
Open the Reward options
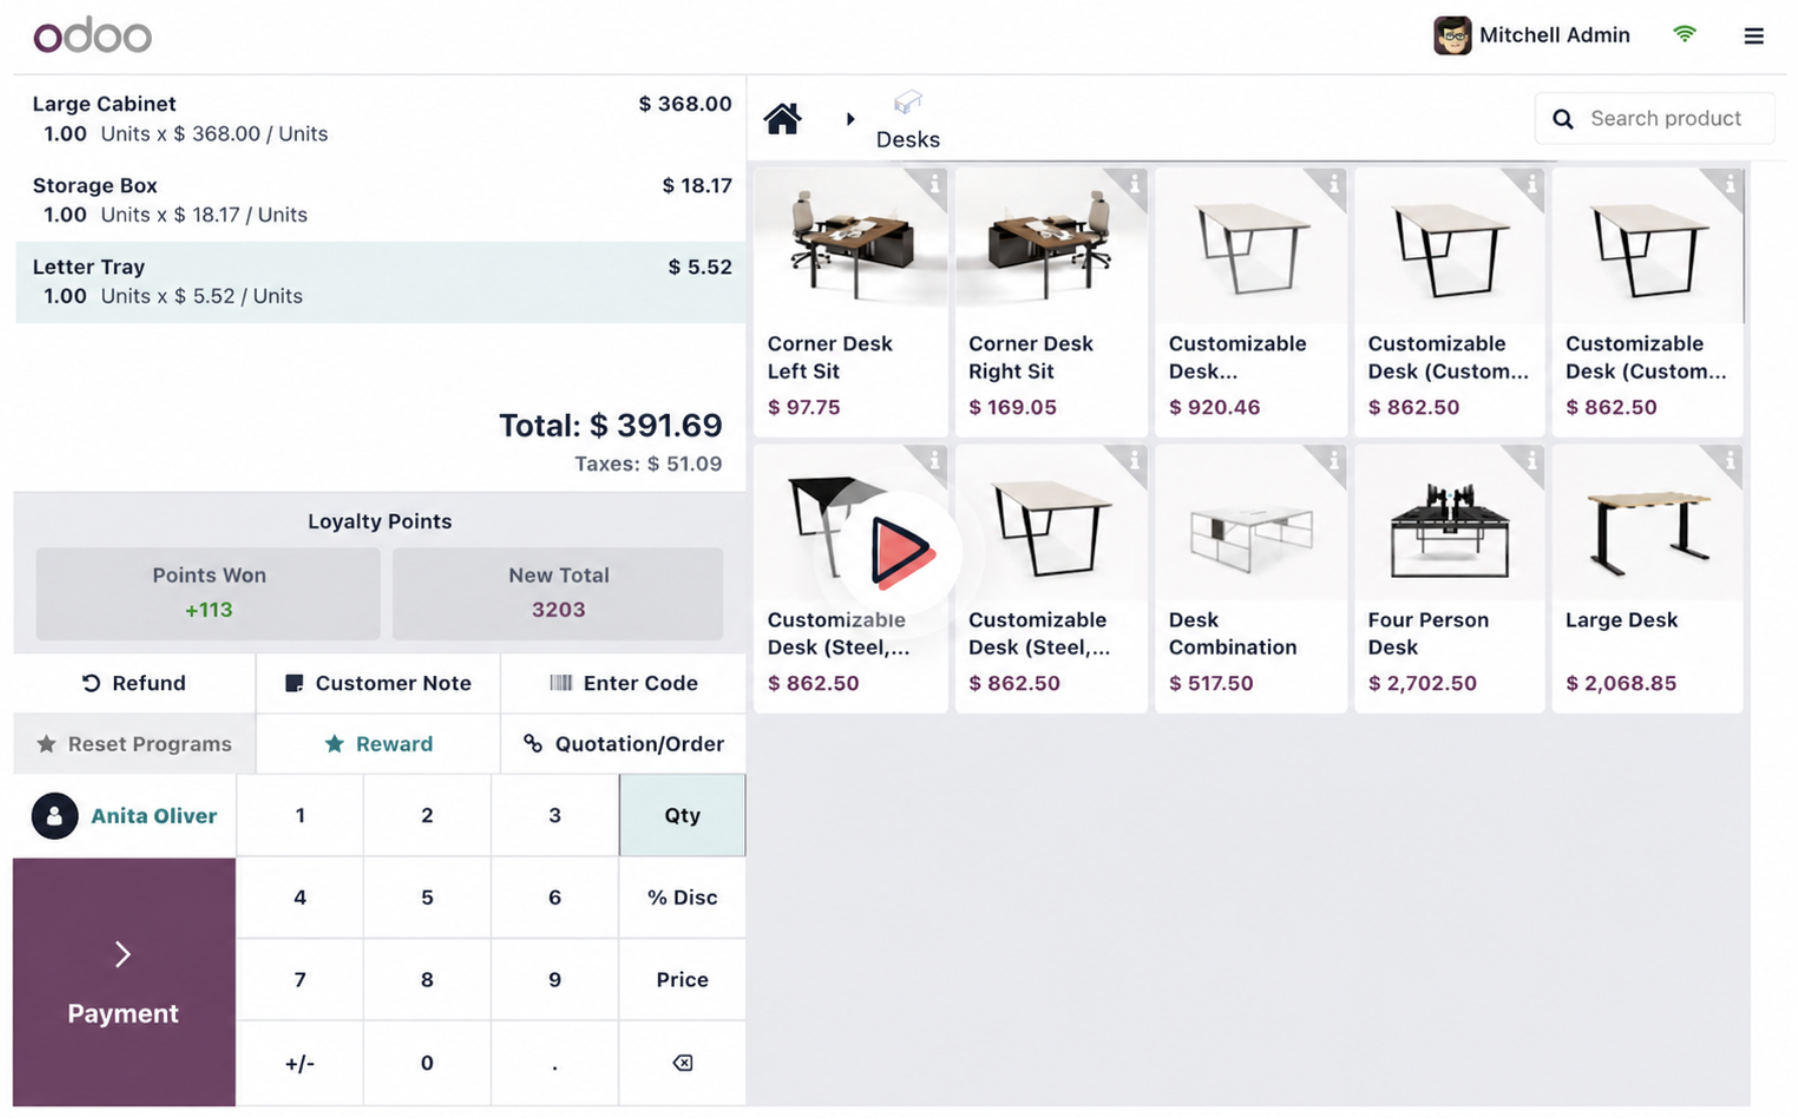pos(378,744)
